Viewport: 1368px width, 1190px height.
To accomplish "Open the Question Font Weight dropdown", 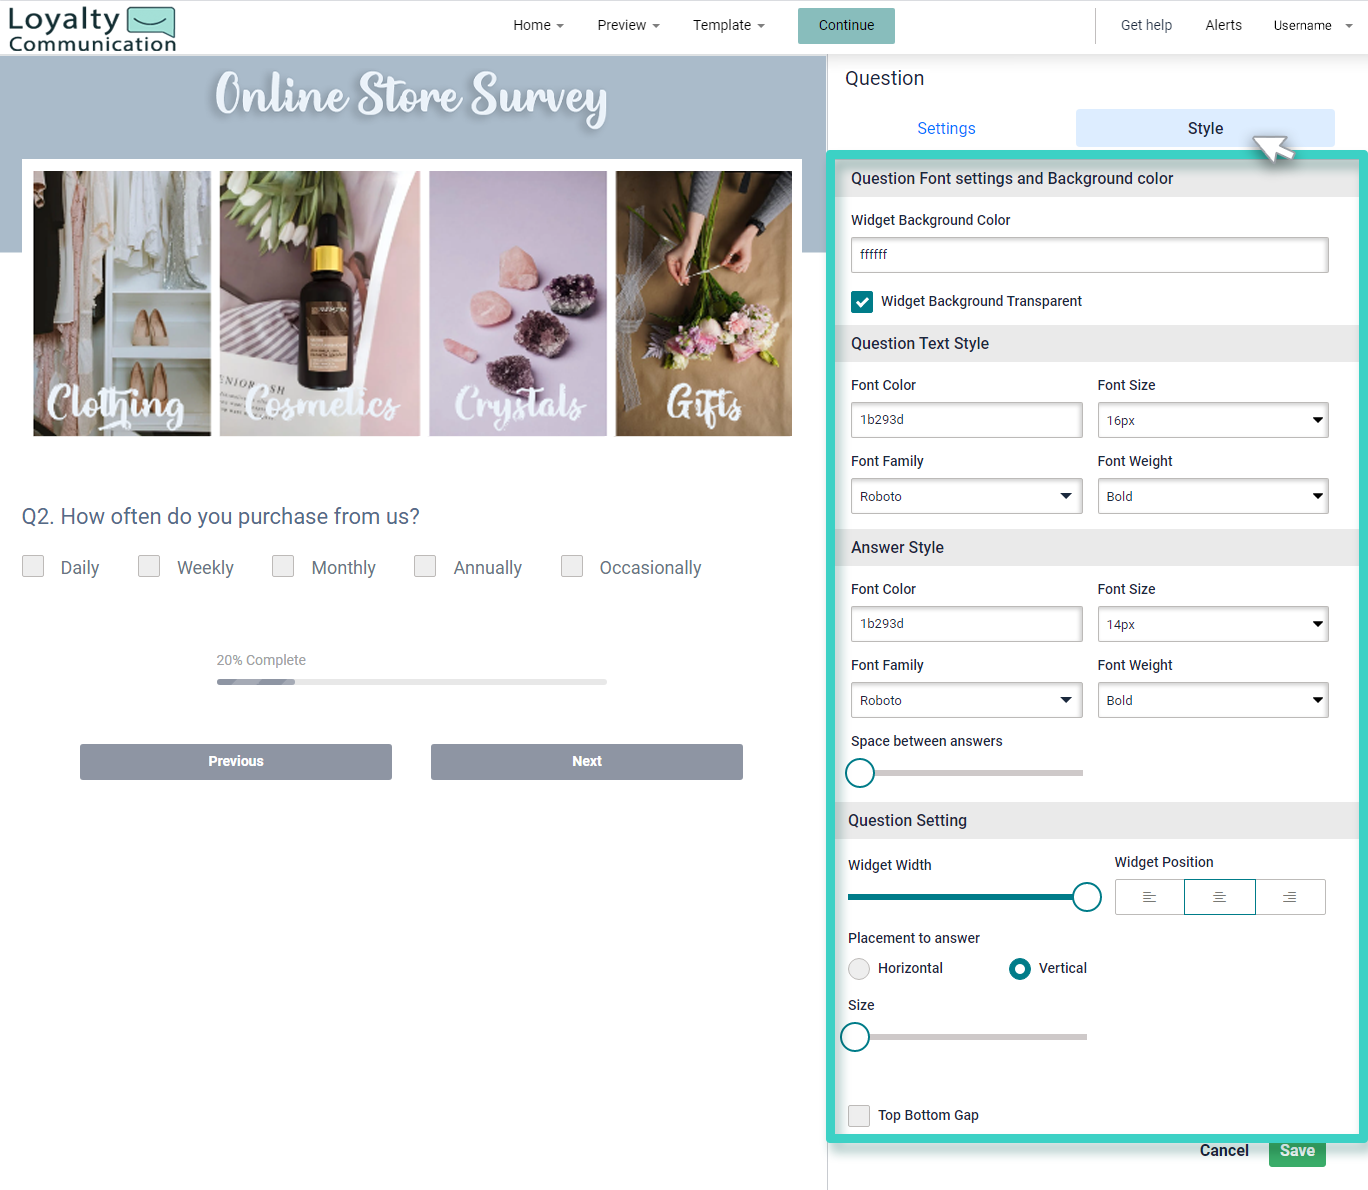I will pyautogui.click(x=1212, y=496).
